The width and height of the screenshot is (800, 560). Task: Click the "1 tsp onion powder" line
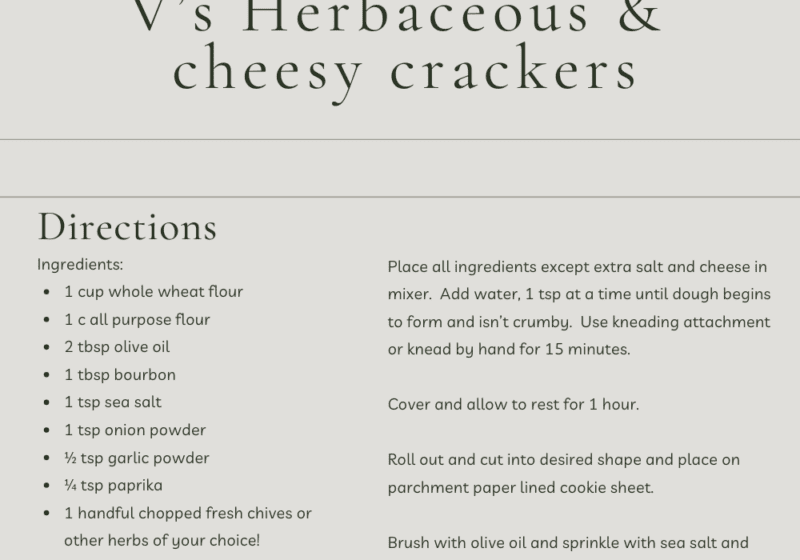pyautogui.click(x=135, y=430)
